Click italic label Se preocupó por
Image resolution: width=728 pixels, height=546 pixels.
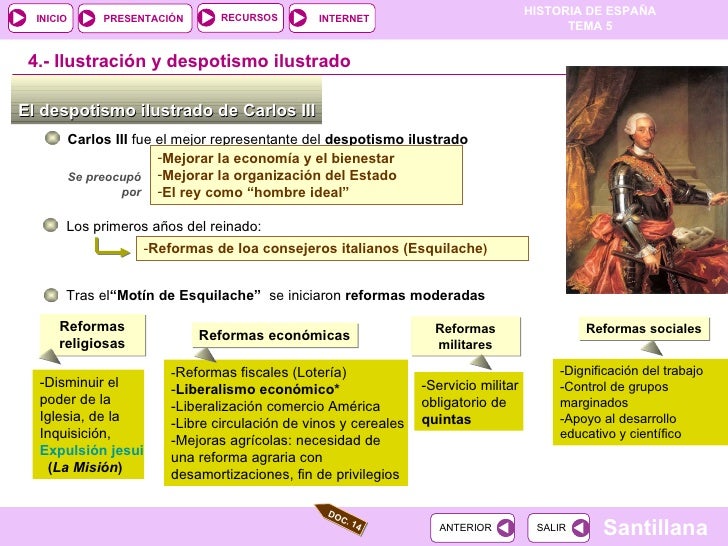pos(104,184)
